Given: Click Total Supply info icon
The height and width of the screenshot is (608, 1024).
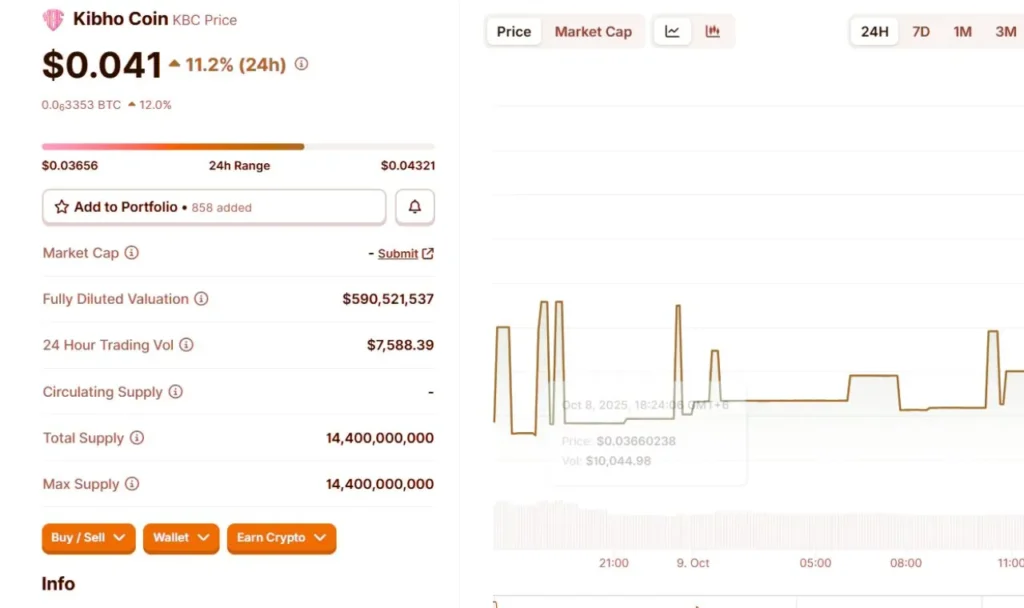Looking at the screenshot, I should (x=137, y=438).
